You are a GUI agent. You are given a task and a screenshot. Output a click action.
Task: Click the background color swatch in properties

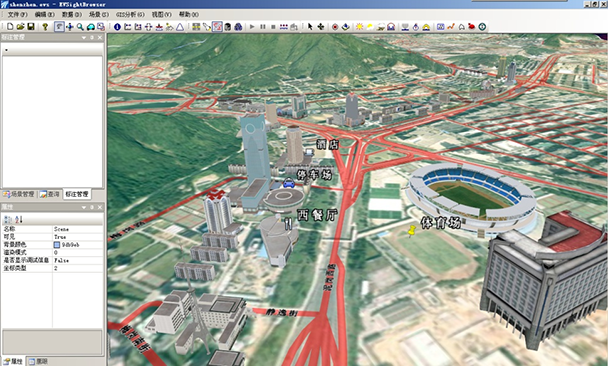(57, 245)
